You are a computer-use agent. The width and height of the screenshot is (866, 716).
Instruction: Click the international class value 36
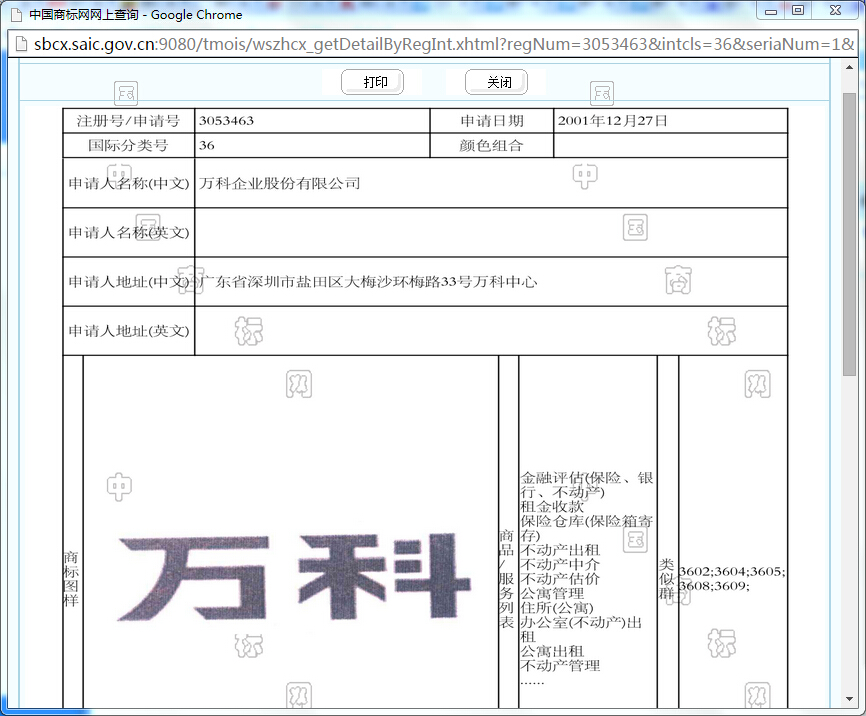pyautogui.click(x=207, y=145)
